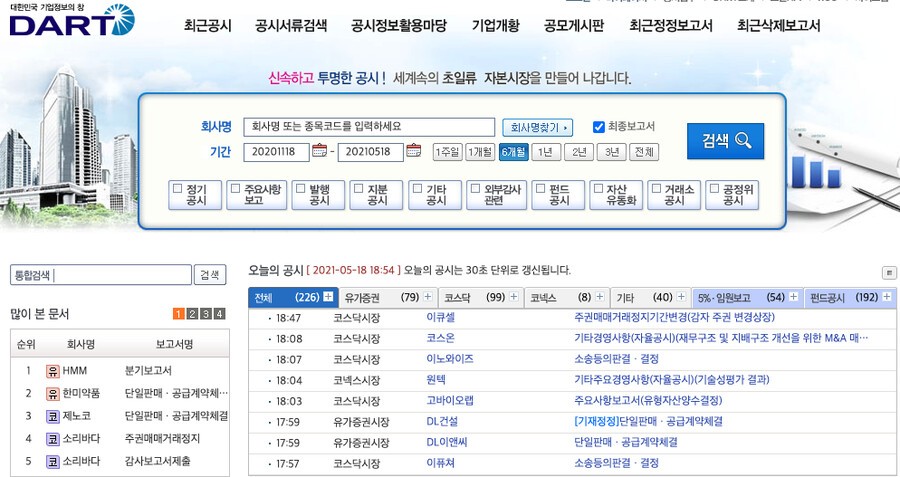Viewport: 900px width, 477px height.
Task: Set period to 2년
Action: click(579, 152)
